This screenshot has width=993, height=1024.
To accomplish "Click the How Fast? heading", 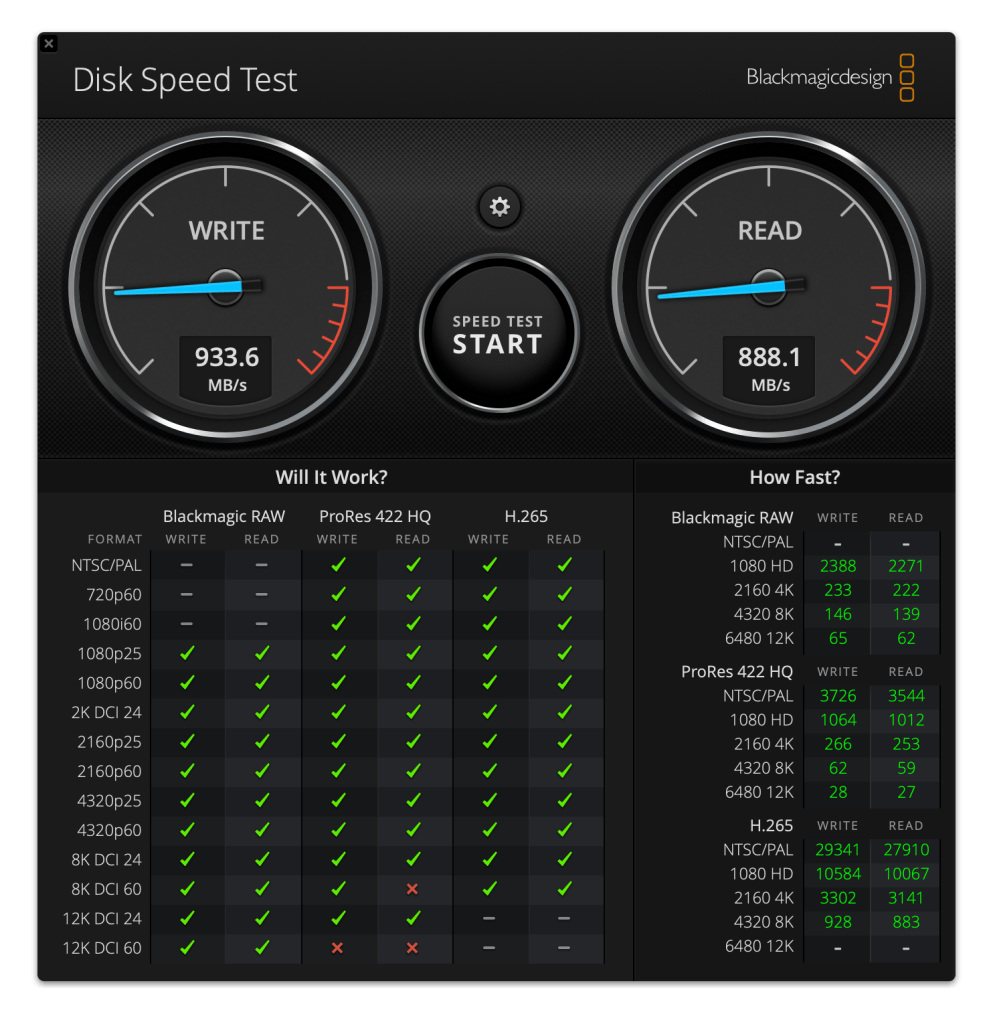I will point(795,477).
